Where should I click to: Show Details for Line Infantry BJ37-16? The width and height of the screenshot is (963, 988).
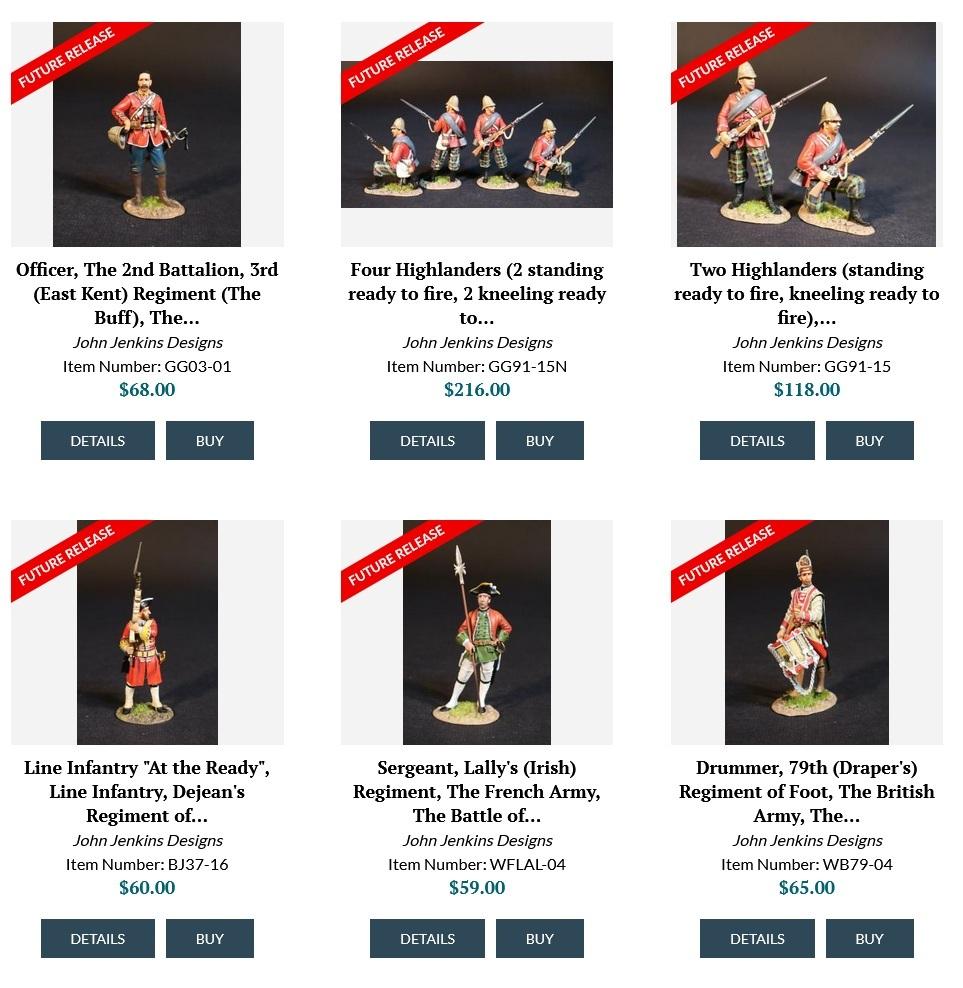[98, 938]
